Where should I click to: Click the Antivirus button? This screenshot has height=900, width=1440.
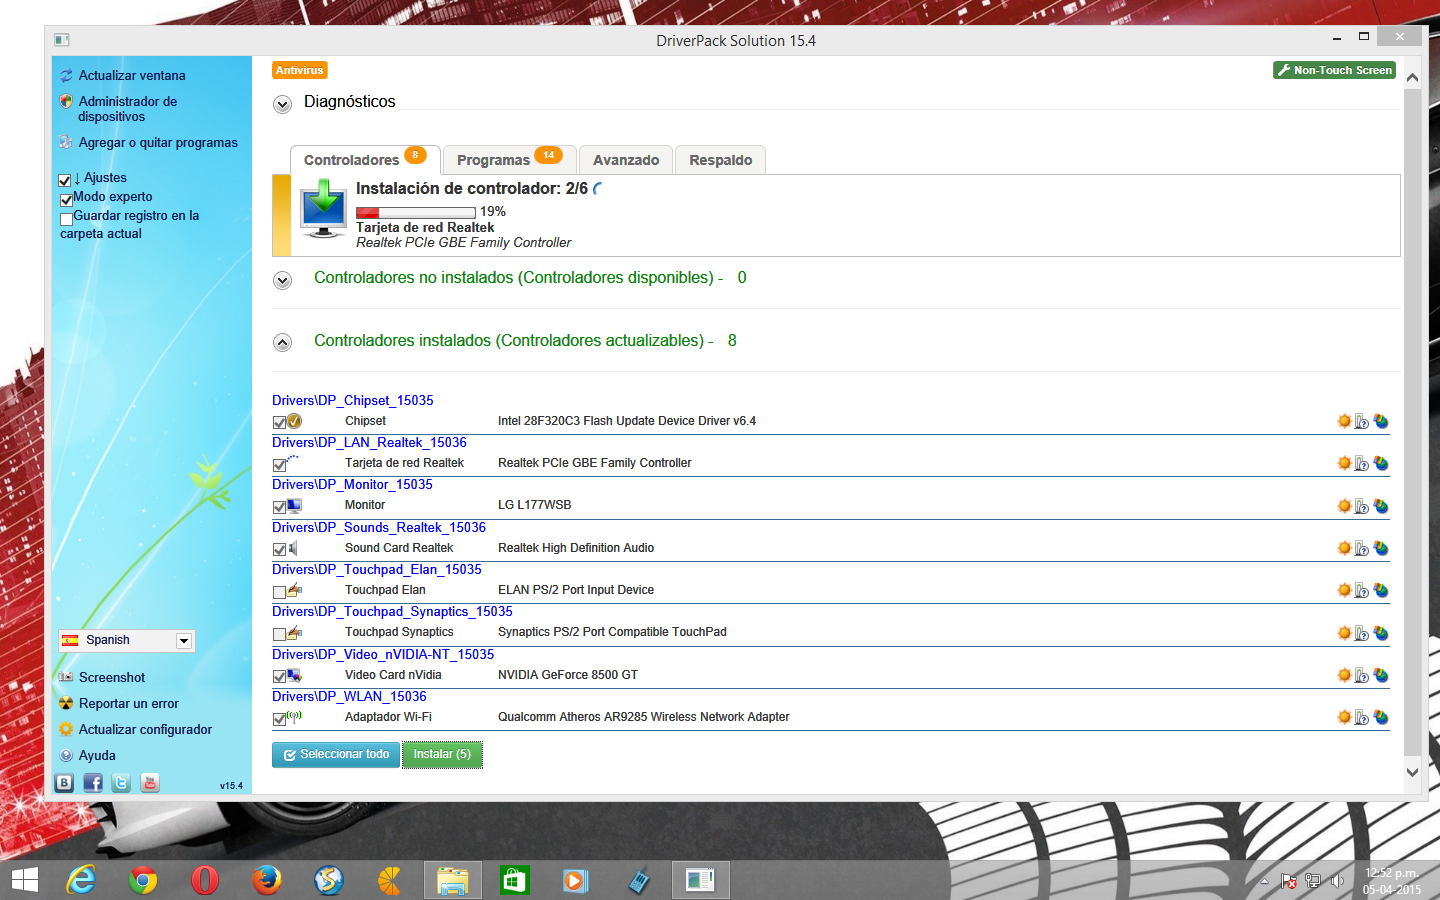(x=300, y=70)
